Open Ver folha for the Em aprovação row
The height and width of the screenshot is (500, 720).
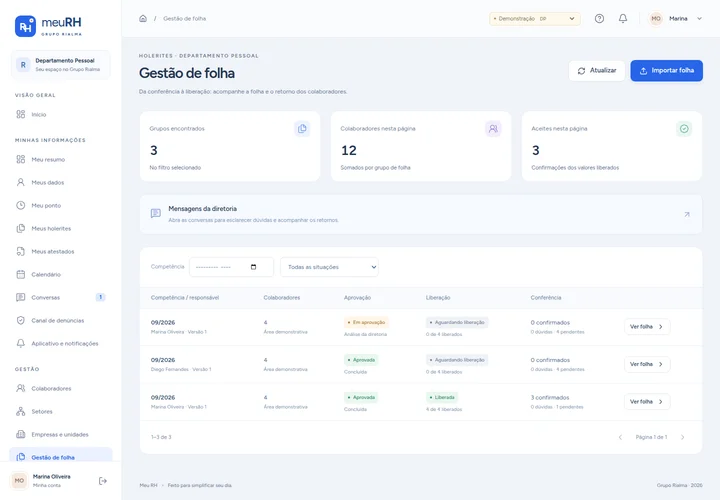pos(647,326)
